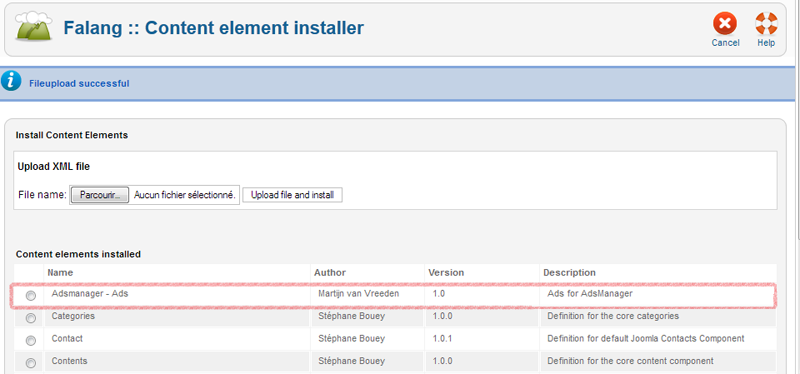Select the Adsmanager - Ads radio button

coord(31,296)
